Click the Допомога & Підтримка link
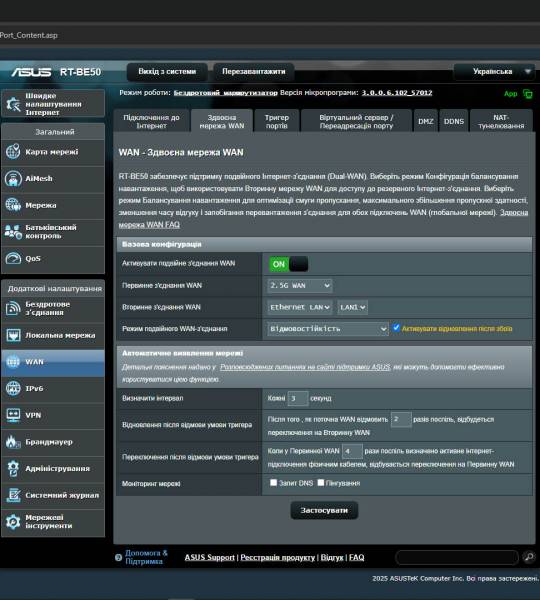This screenshot has width=540, height=600. [146, 557]
